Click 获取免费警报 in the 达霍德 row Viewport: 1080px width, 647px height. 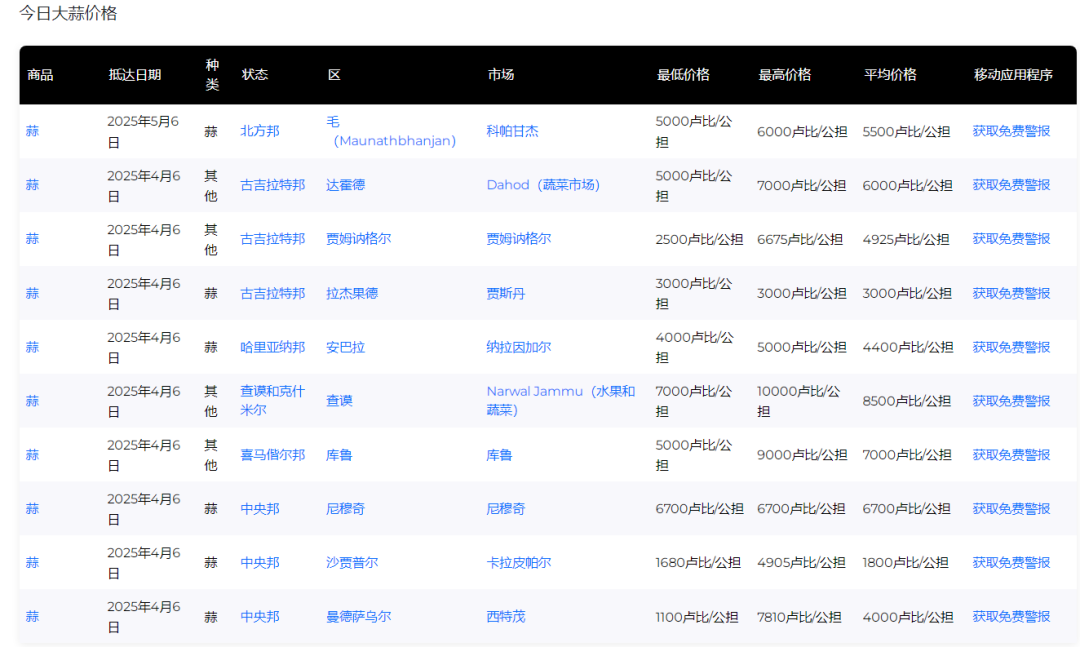click(1010, 185)
